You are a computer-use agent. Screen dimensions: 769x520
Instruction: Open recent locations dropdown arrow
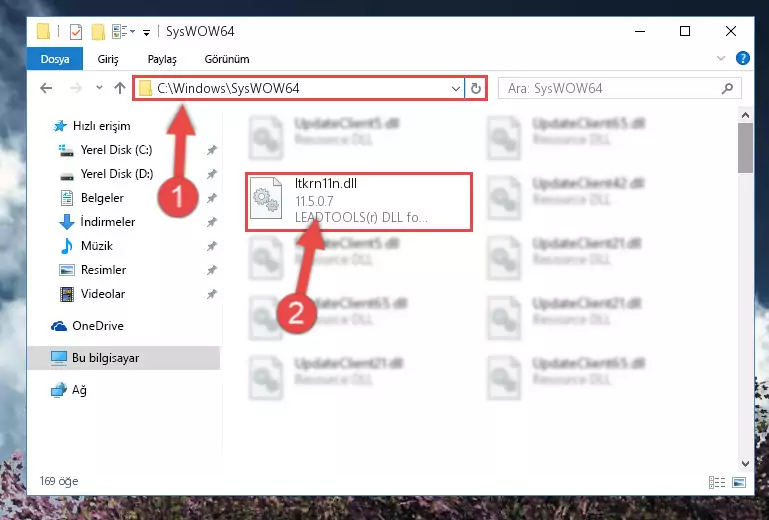click(99, 88)
